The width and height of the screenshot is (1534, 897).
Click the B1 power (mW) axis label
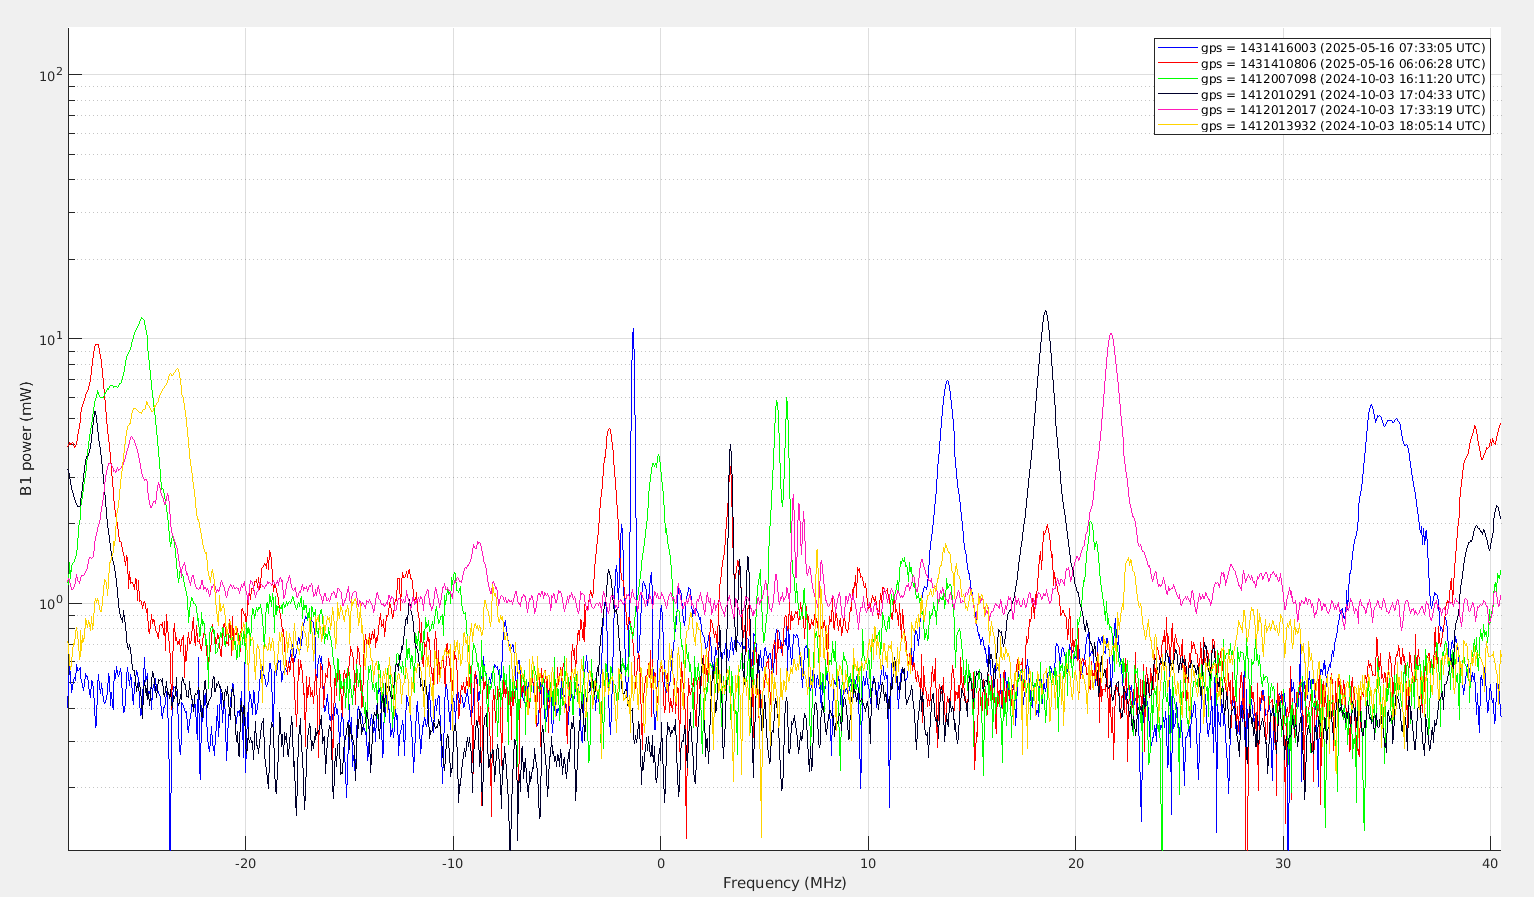(26, 439)
